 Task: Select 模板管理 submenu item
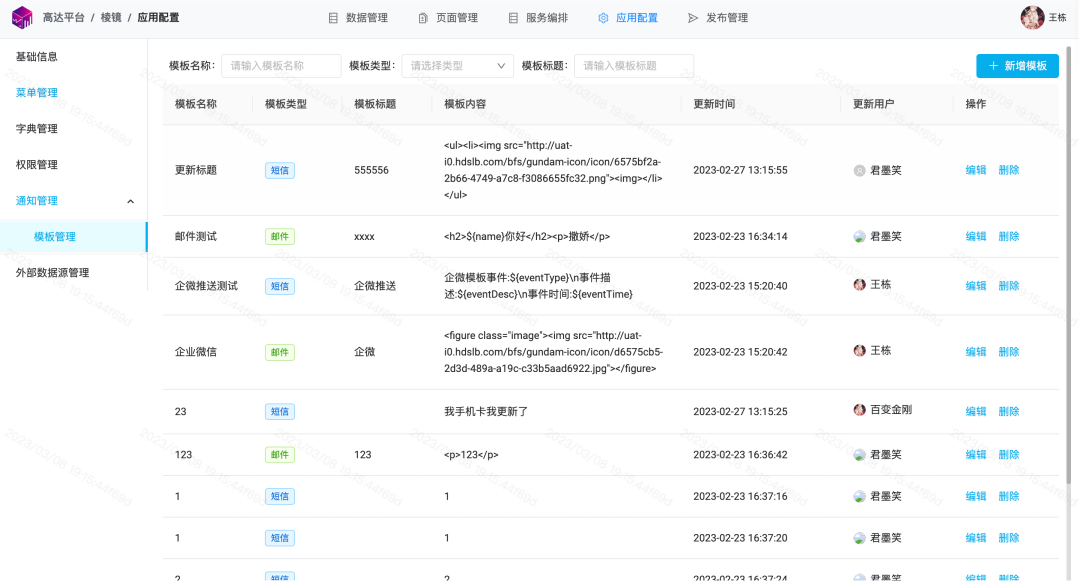tap(73, 237)
